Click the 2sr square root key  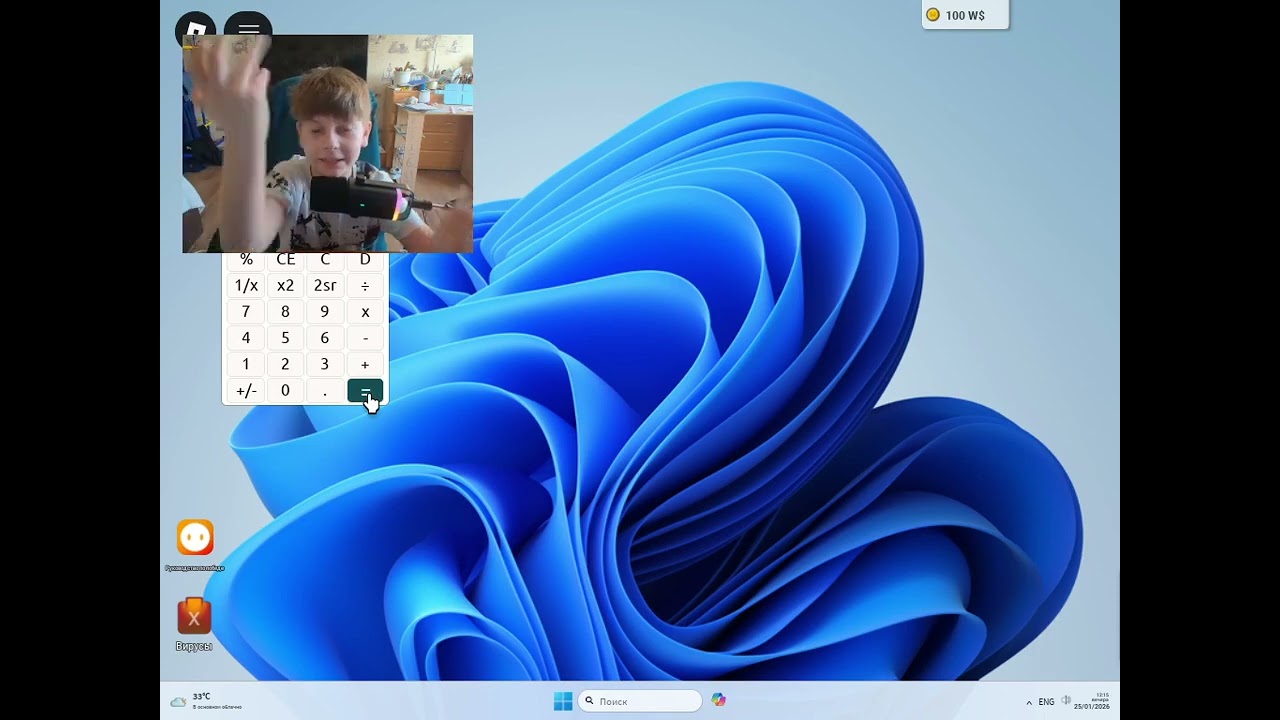click(x=325, y=285)
